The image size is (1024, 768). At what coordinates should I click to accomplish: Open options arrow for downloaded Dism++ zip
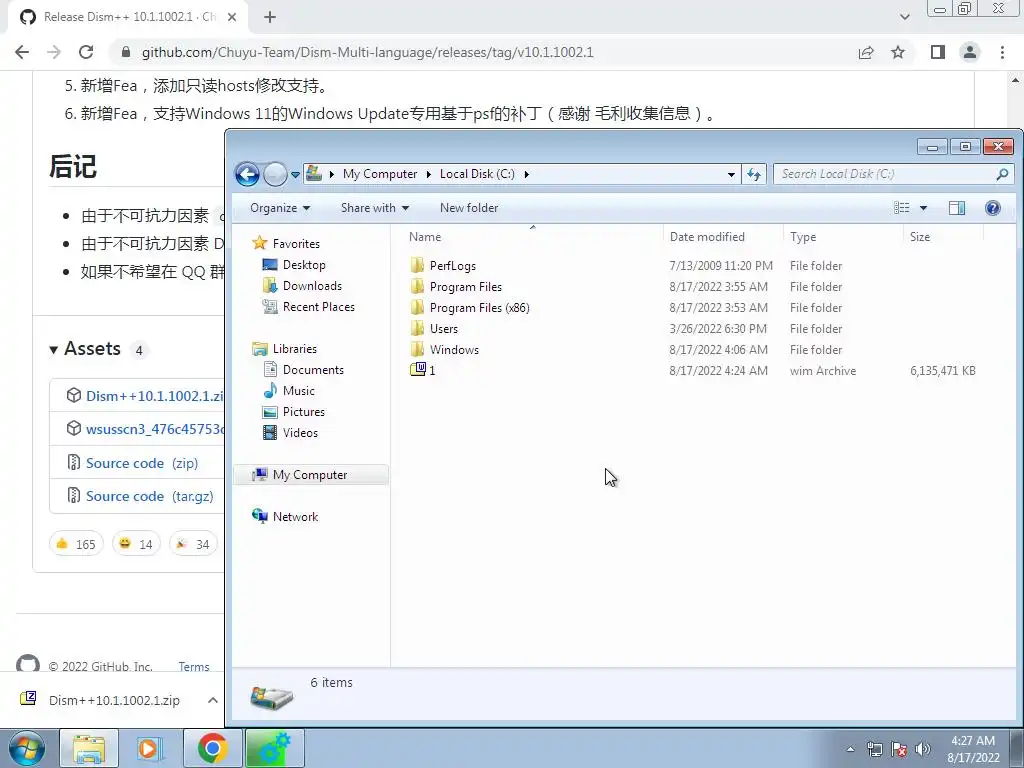point(213,700)
